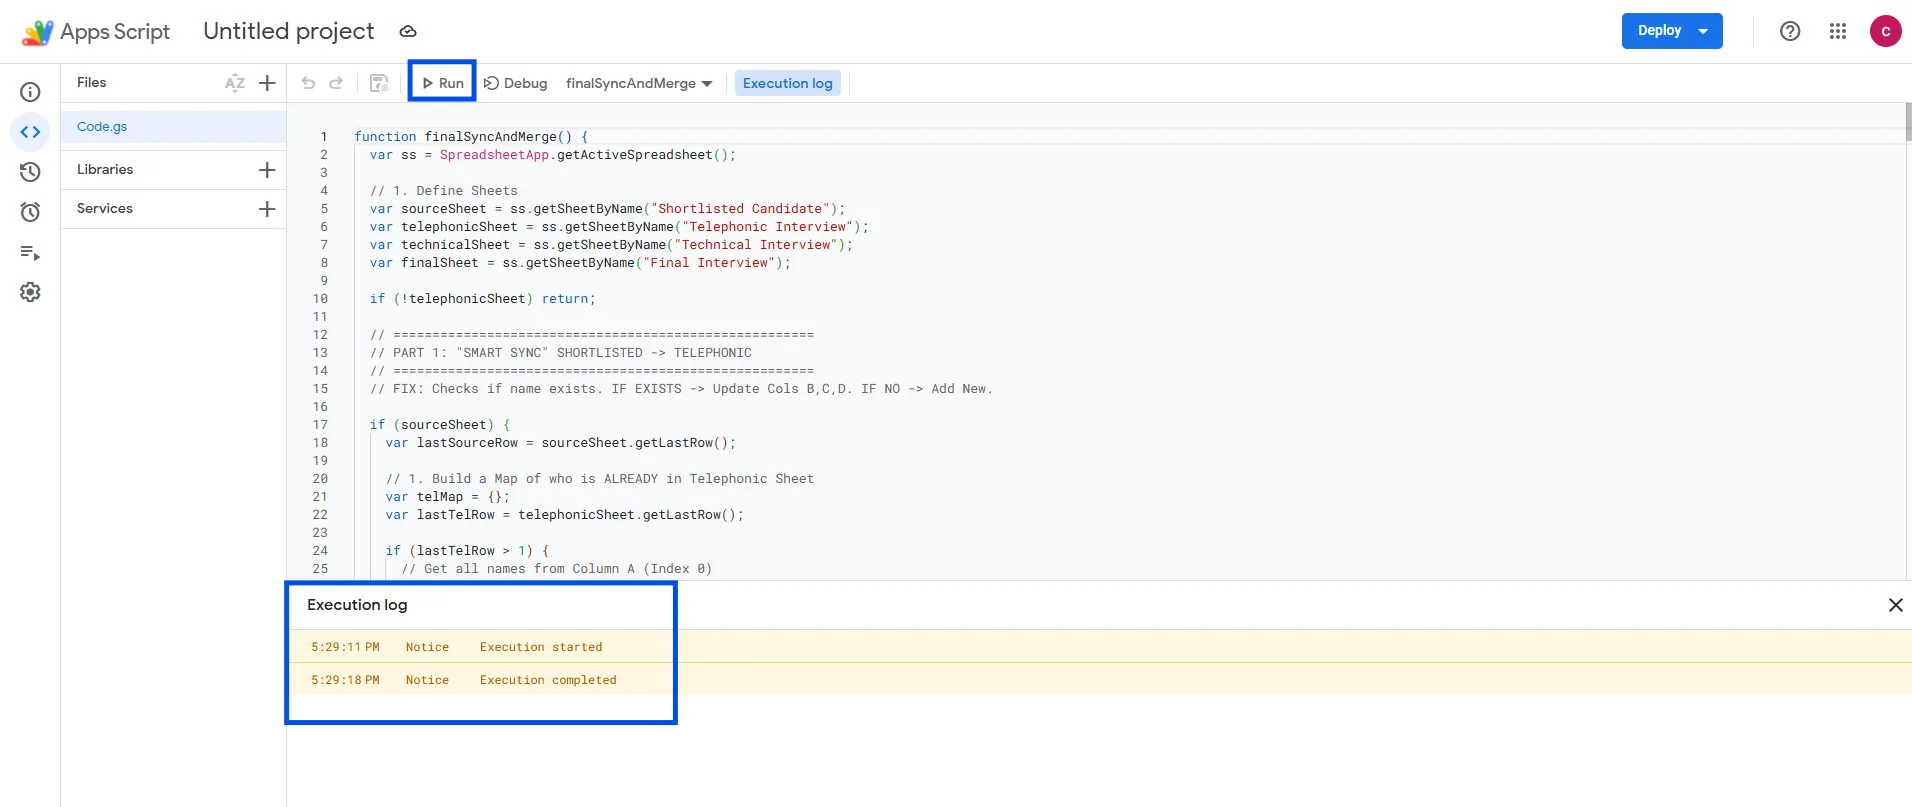Viewport: 1912px width, 807px height.
Task: Click line number 17 in gutter
Action: [x=320, y=425]
